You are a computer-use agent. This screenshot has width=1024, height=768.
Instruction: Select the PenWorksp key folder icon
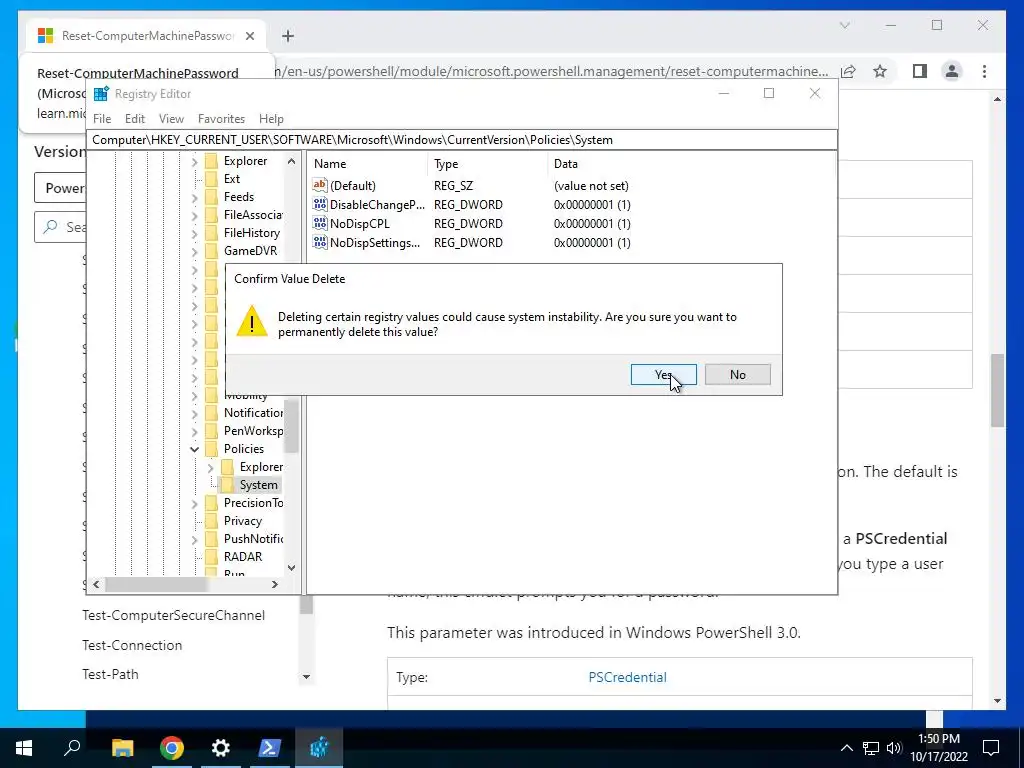click(x=211, y=431)
